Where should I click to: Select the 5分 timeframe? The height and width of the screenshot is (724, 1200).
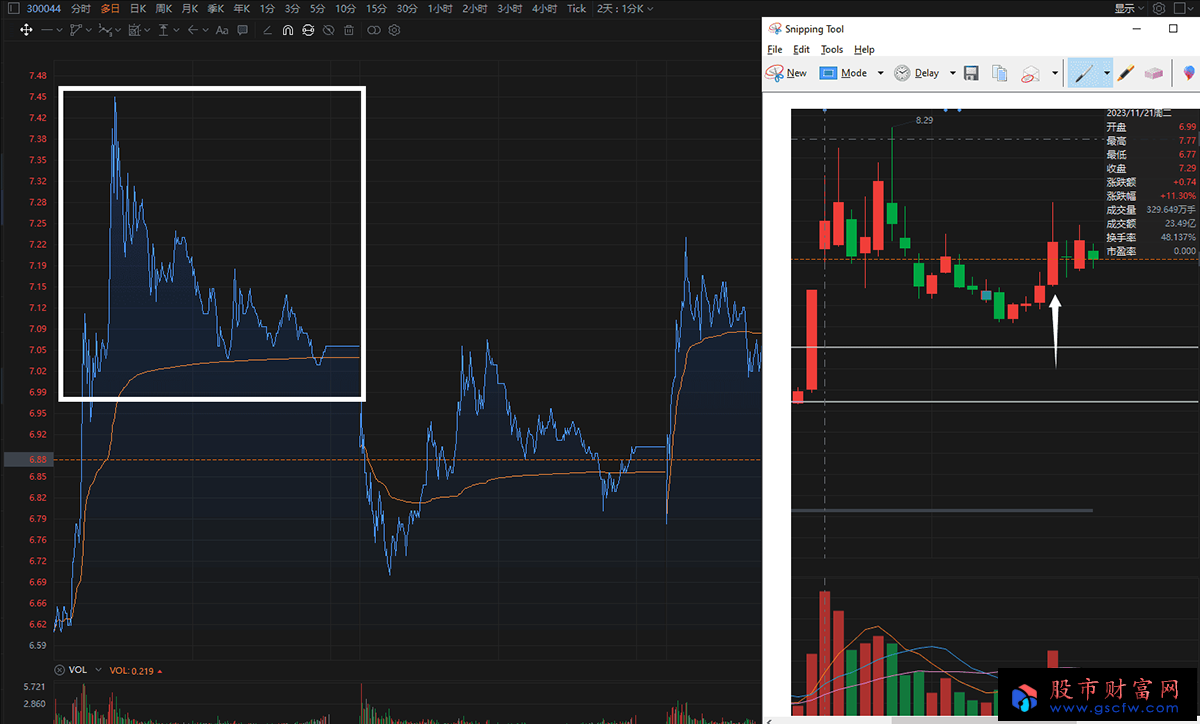pos(318,8)
